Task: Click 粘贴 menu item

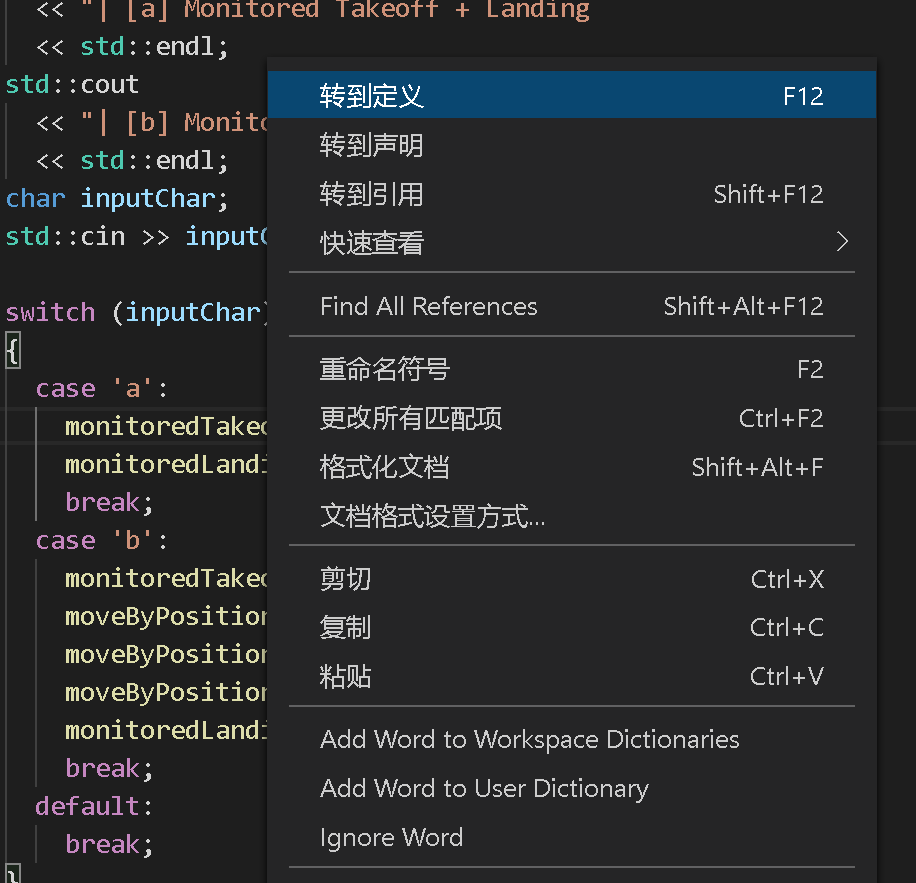Action: click(571, 677)
